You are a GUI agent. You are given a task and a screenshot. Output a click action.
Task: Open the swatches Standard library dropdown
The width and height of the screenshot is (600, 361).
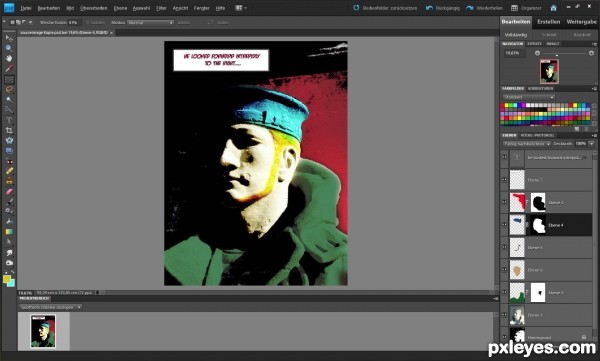pyautogui.click(x=528, y=97)
